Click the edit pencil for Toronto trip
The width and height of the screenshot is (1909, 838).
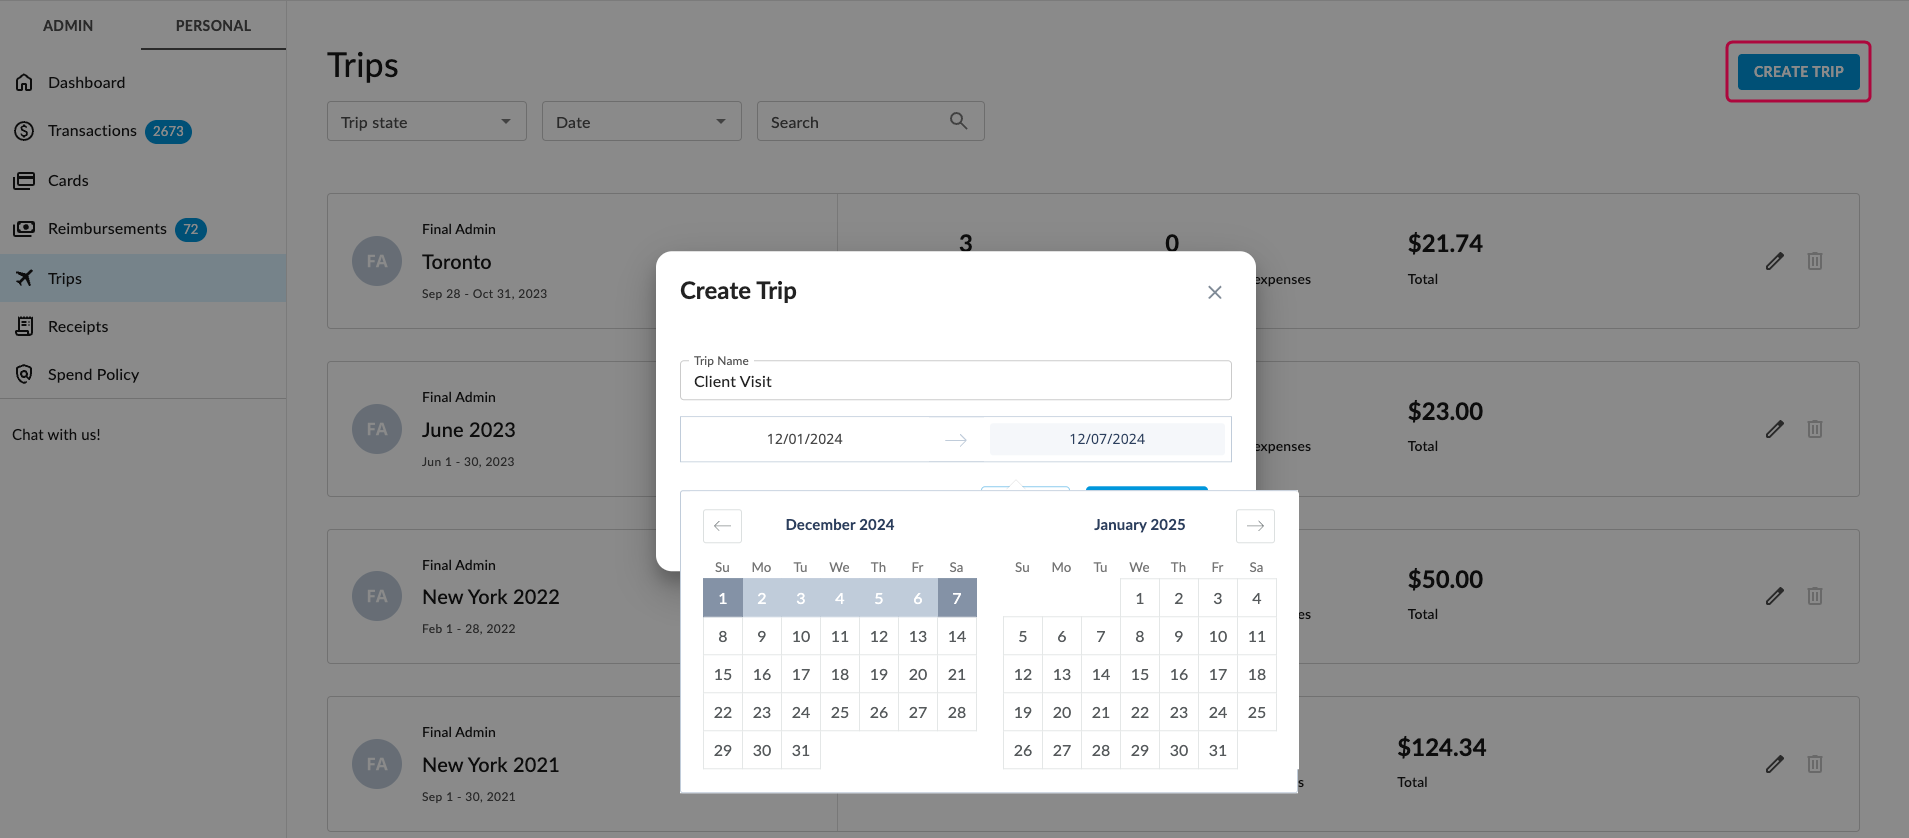1774,261
